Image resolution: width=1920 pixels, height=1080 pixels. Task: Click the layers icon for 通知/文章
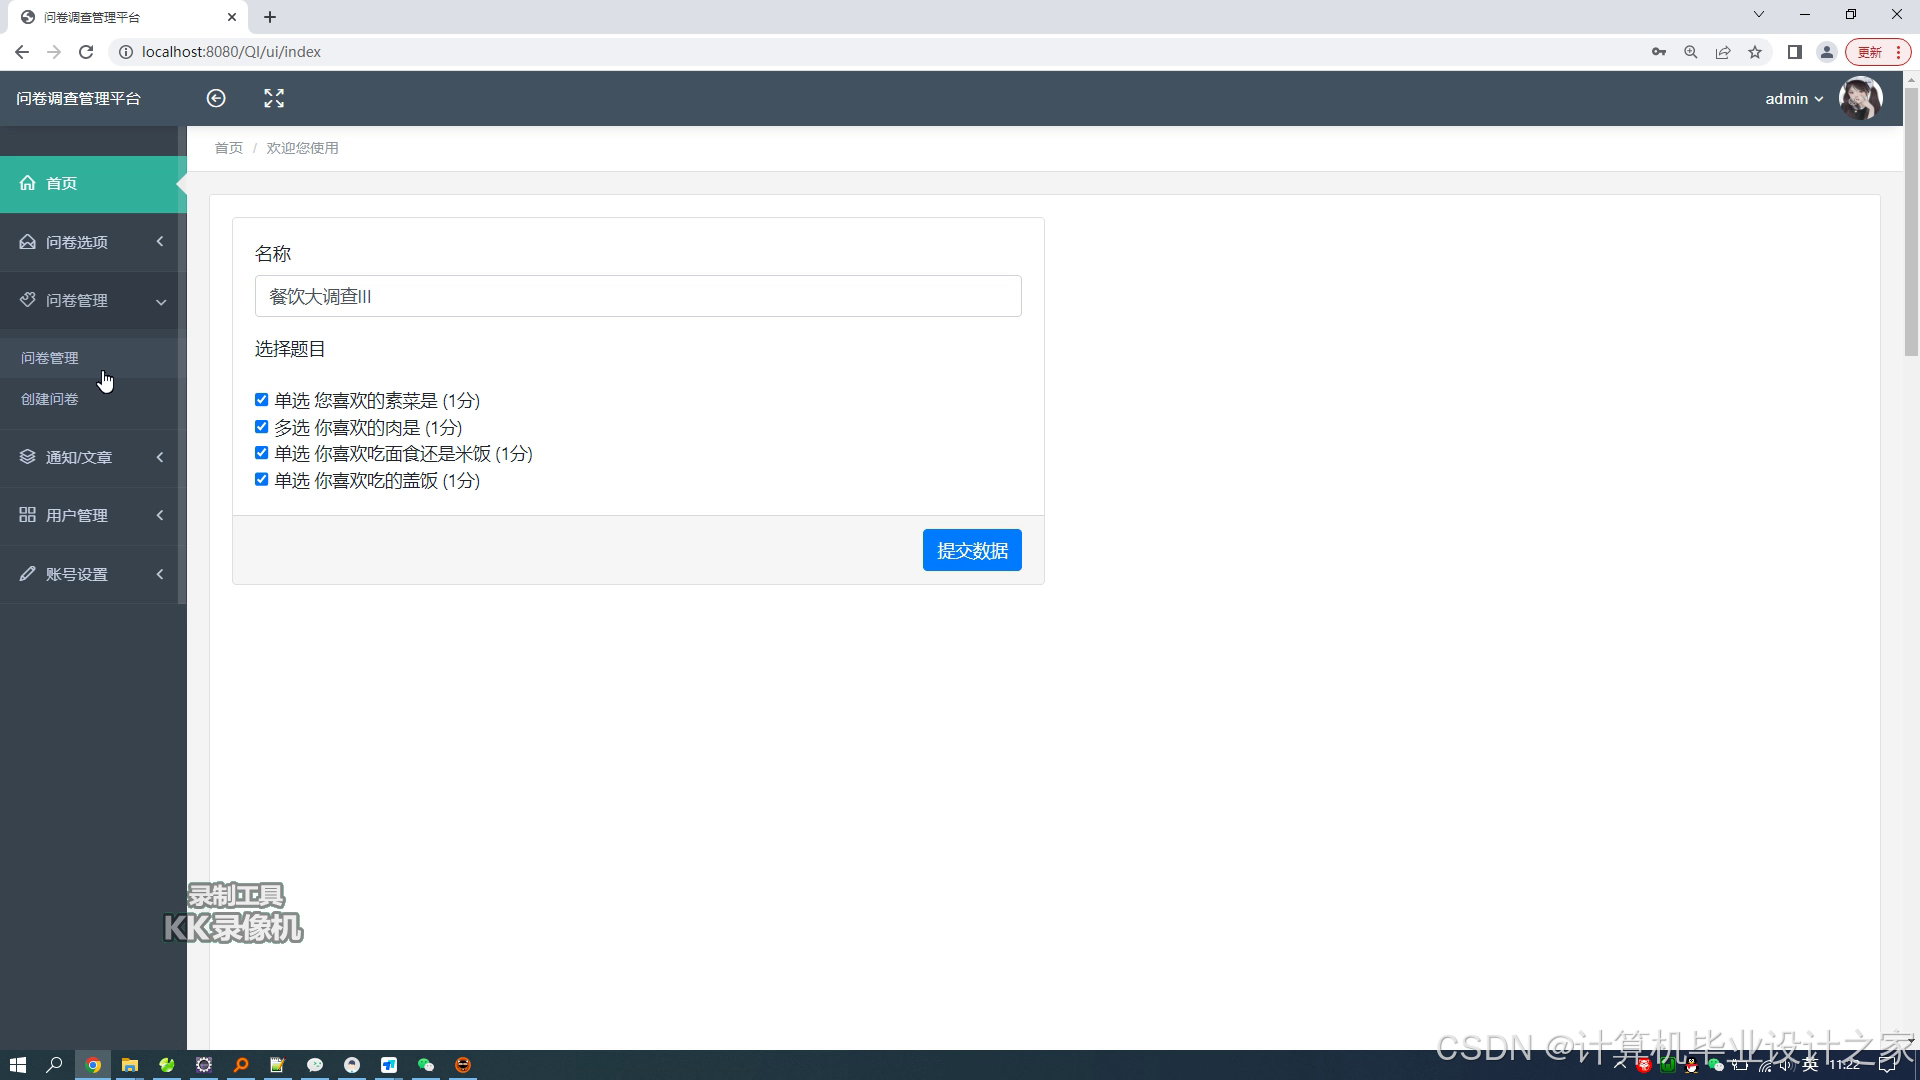tap(27, 457)
